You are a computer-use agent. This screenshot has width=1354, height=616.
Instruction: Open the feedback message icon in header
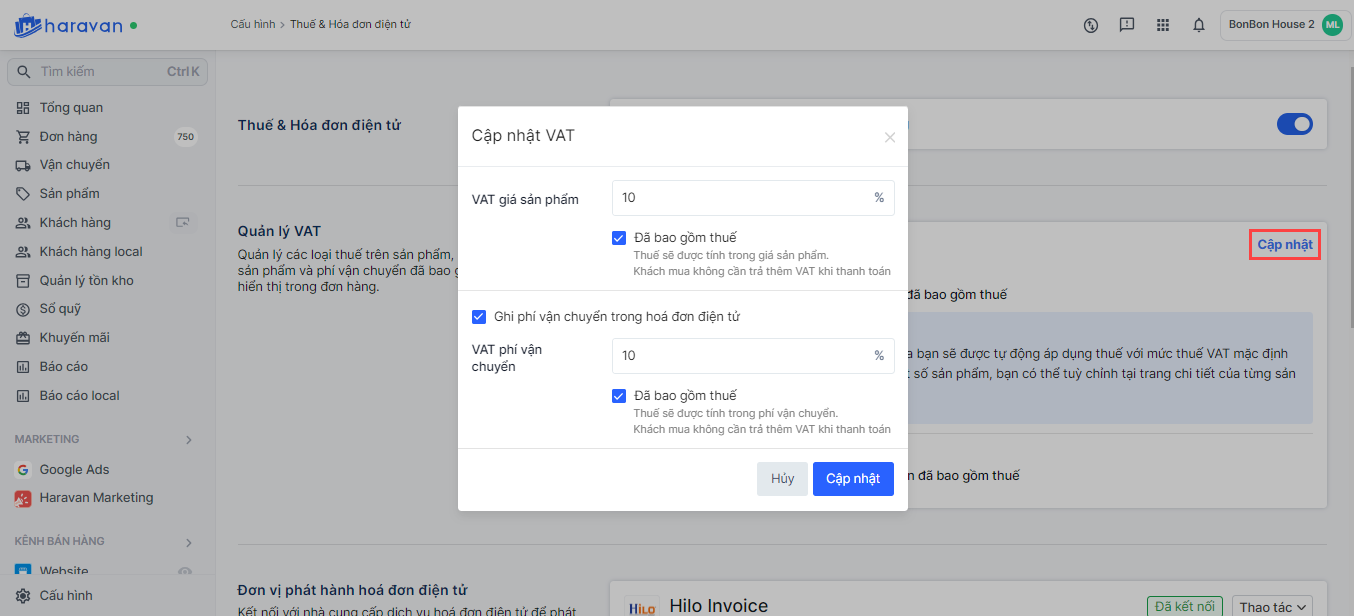1127,25
